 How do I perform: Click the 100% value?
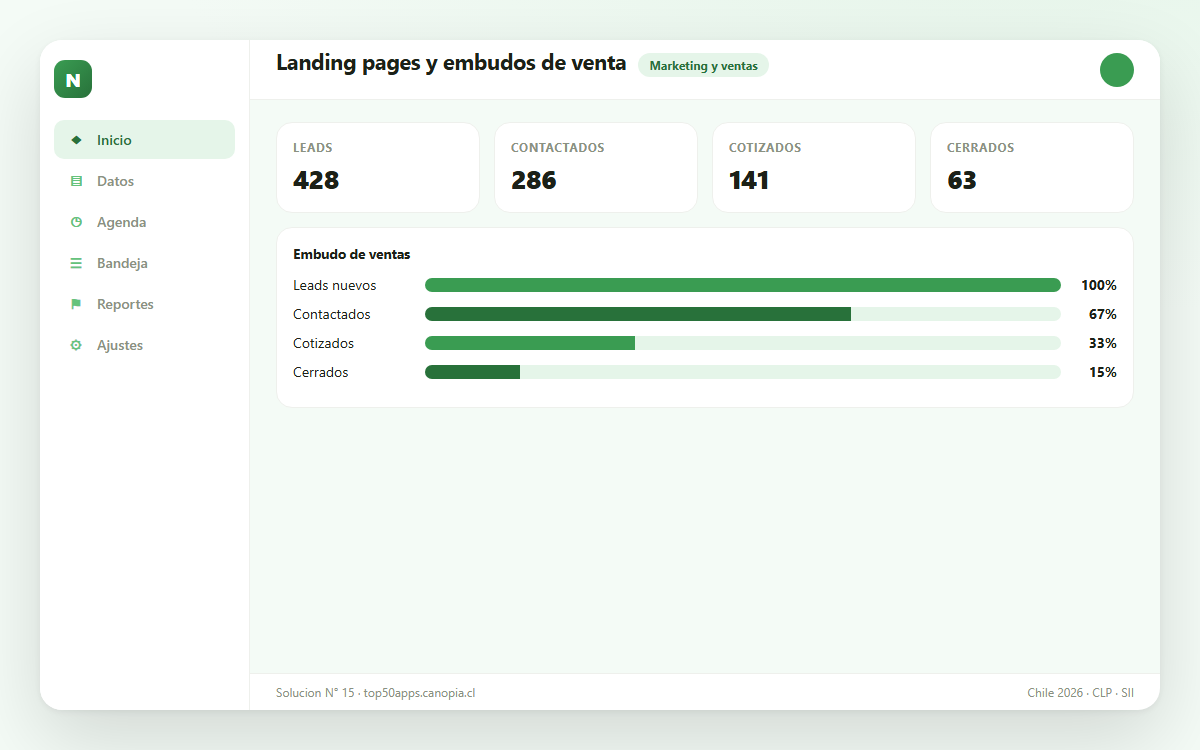pos(1099,285)
